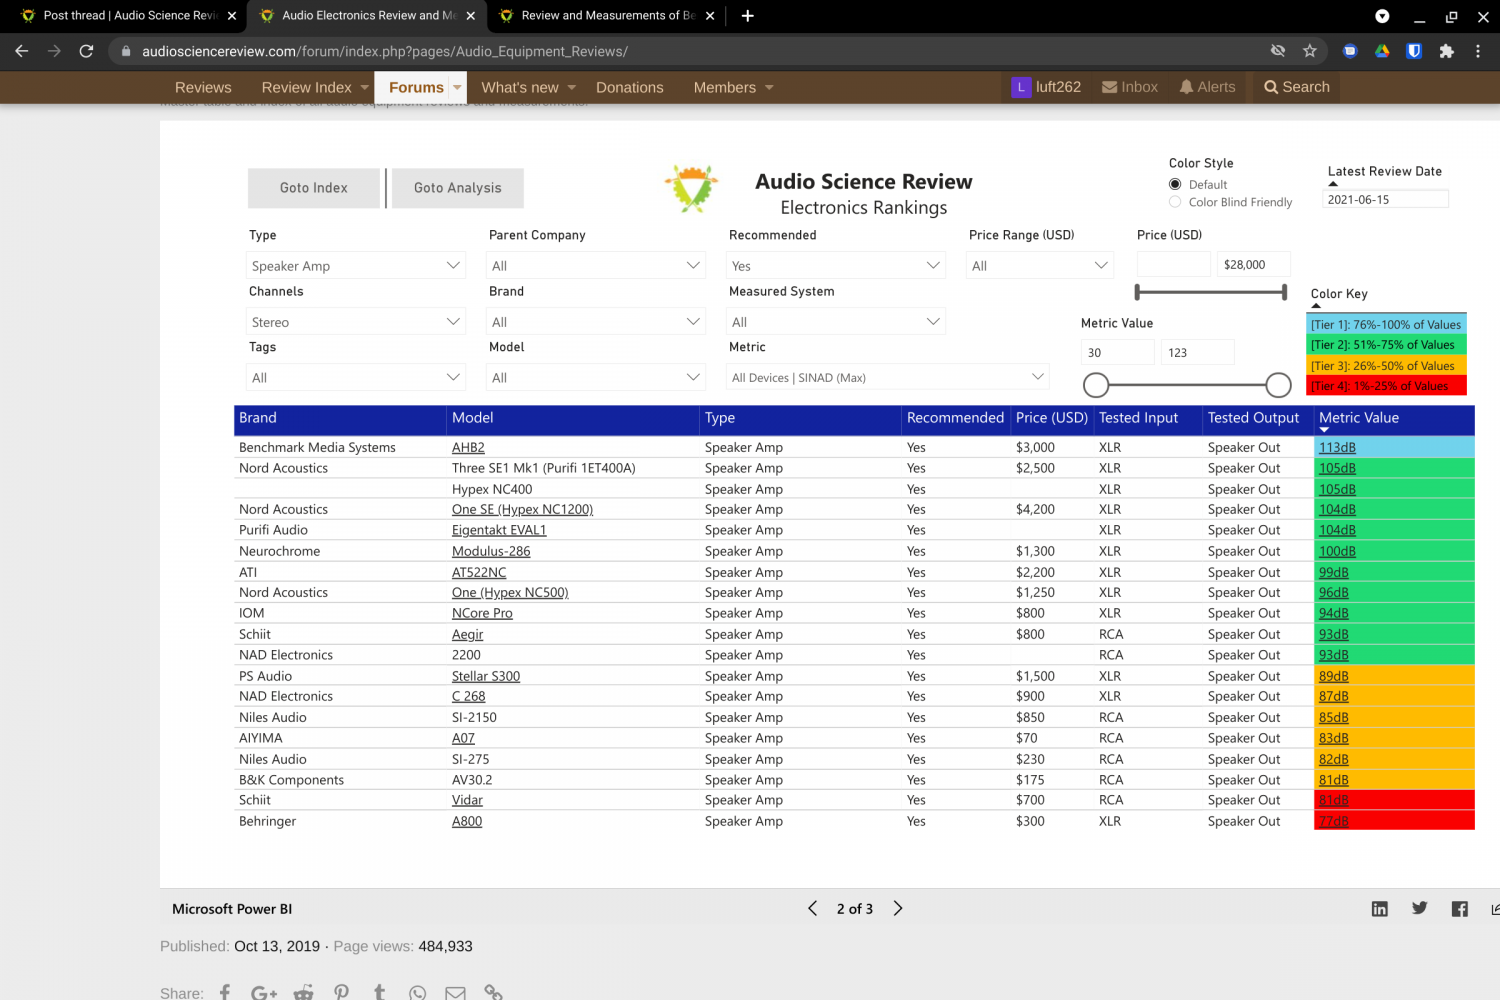Open the Alerts bell
1500x1000 pixels.
coord(1207,87)
